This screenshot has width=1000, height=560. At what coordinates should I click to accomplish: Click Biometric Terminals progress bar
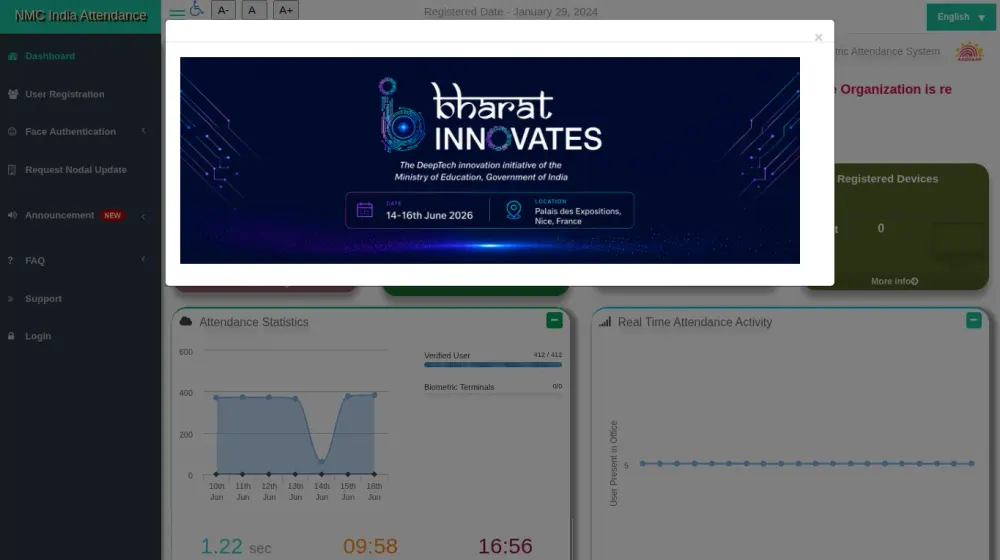tap(493, 395)
